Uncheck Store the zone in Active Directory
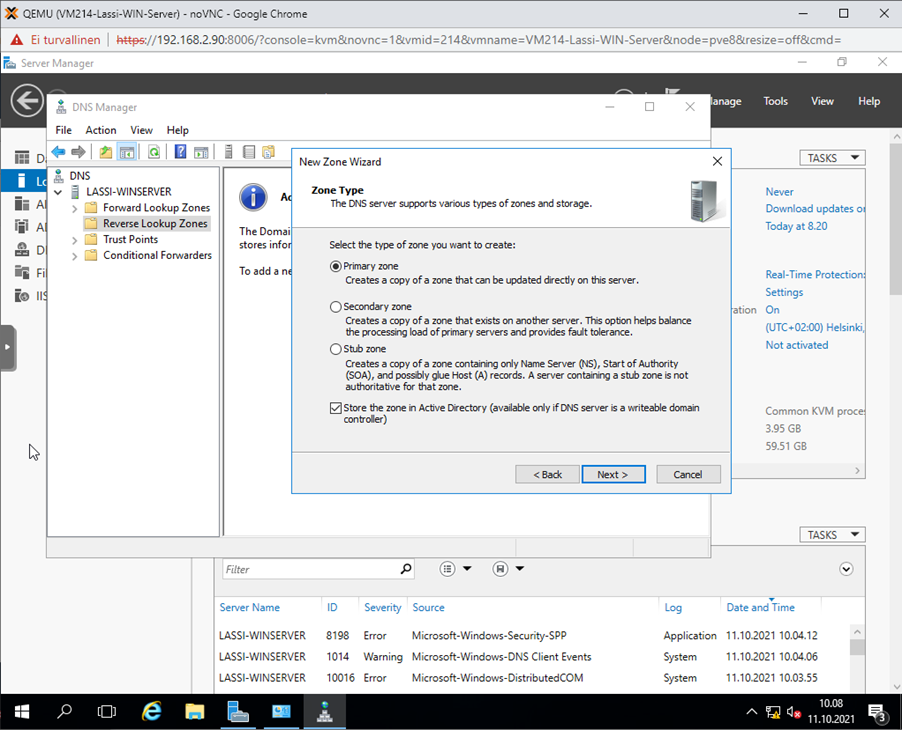 335,408
